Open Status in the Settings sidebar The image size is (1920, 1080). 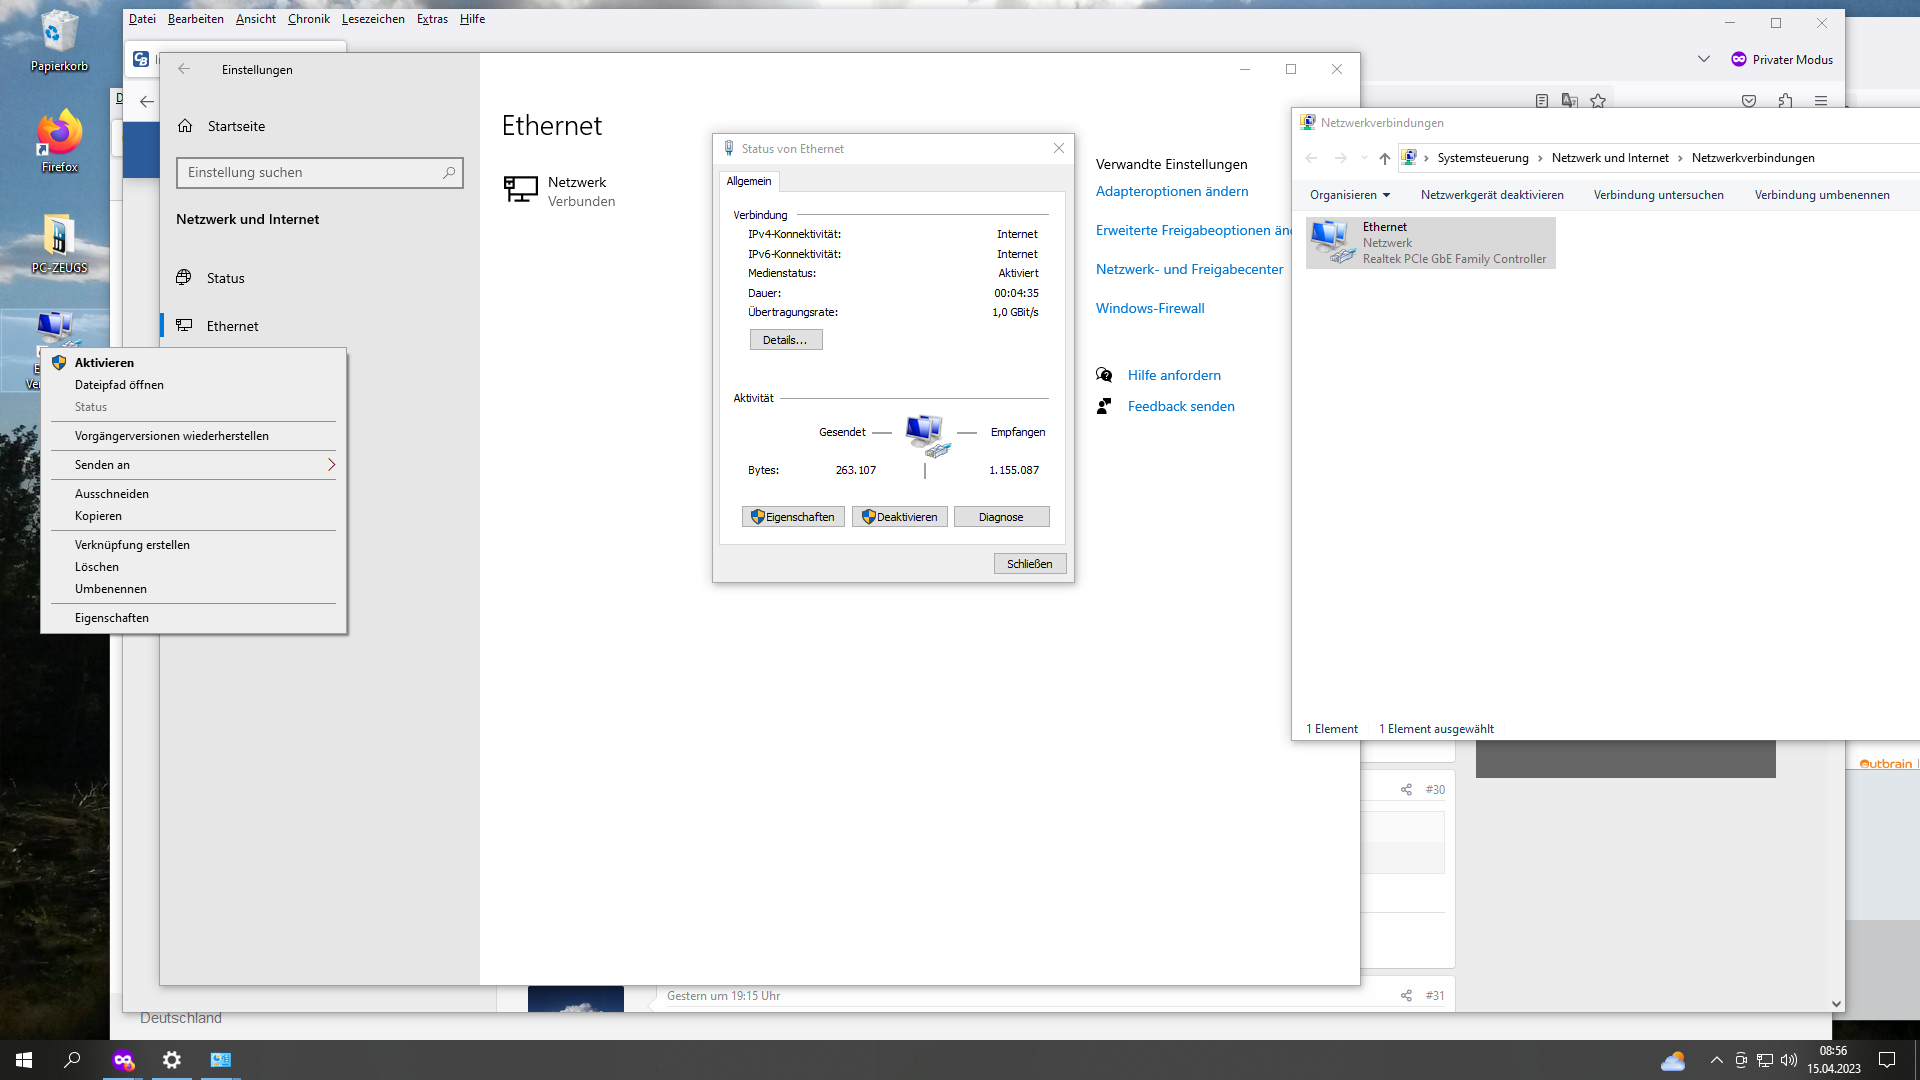pos(226,278)
